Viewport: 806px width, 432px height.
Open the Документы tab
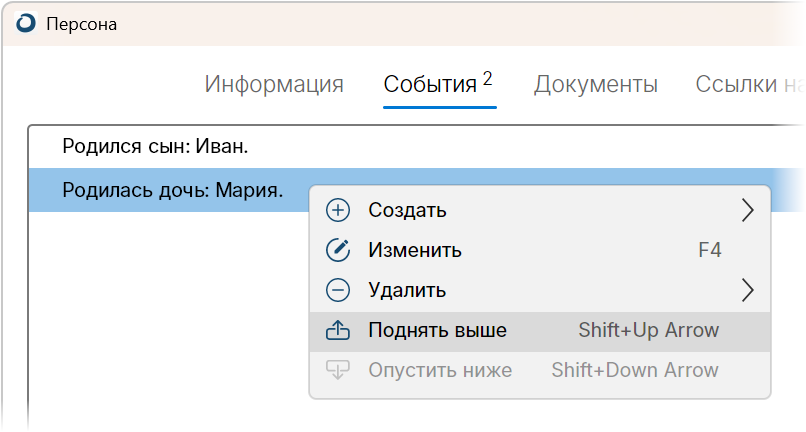coord(596,84)
